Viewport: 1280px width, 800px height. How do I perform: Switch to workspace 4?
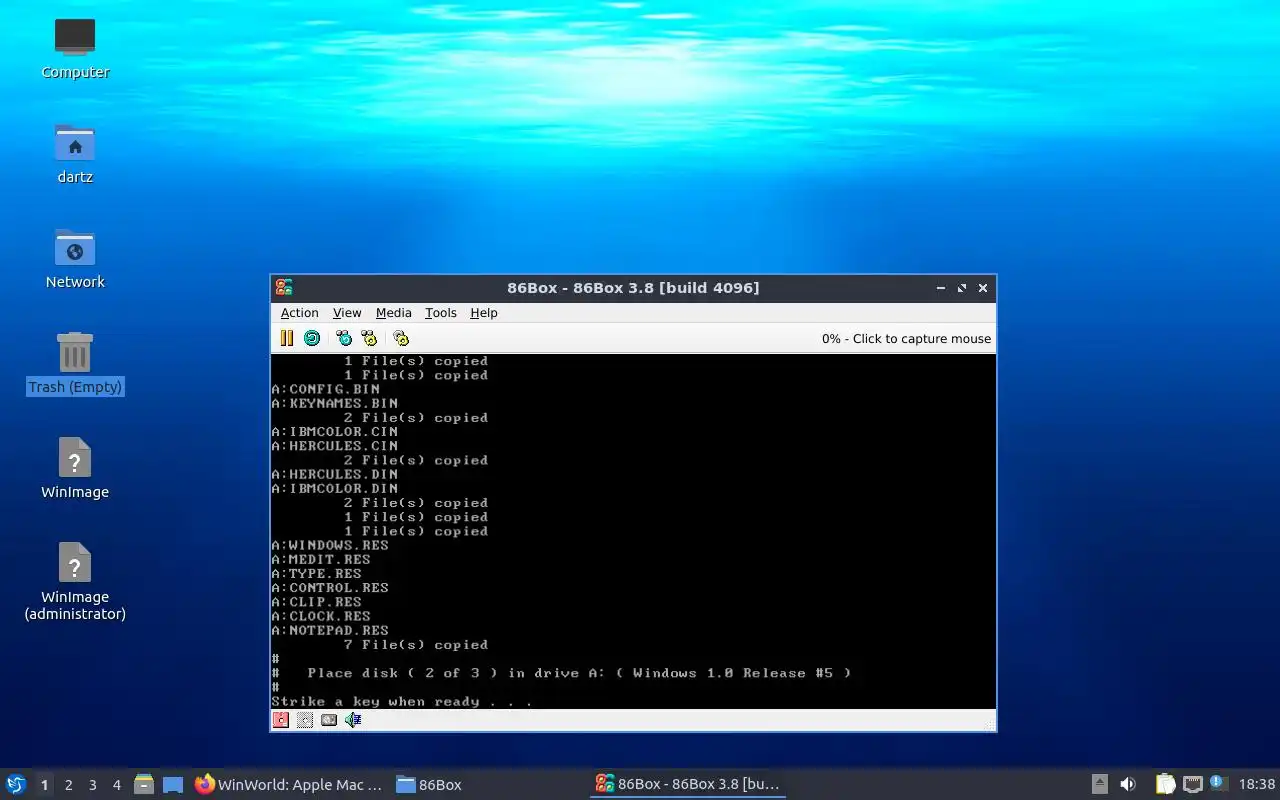point(116,785)
